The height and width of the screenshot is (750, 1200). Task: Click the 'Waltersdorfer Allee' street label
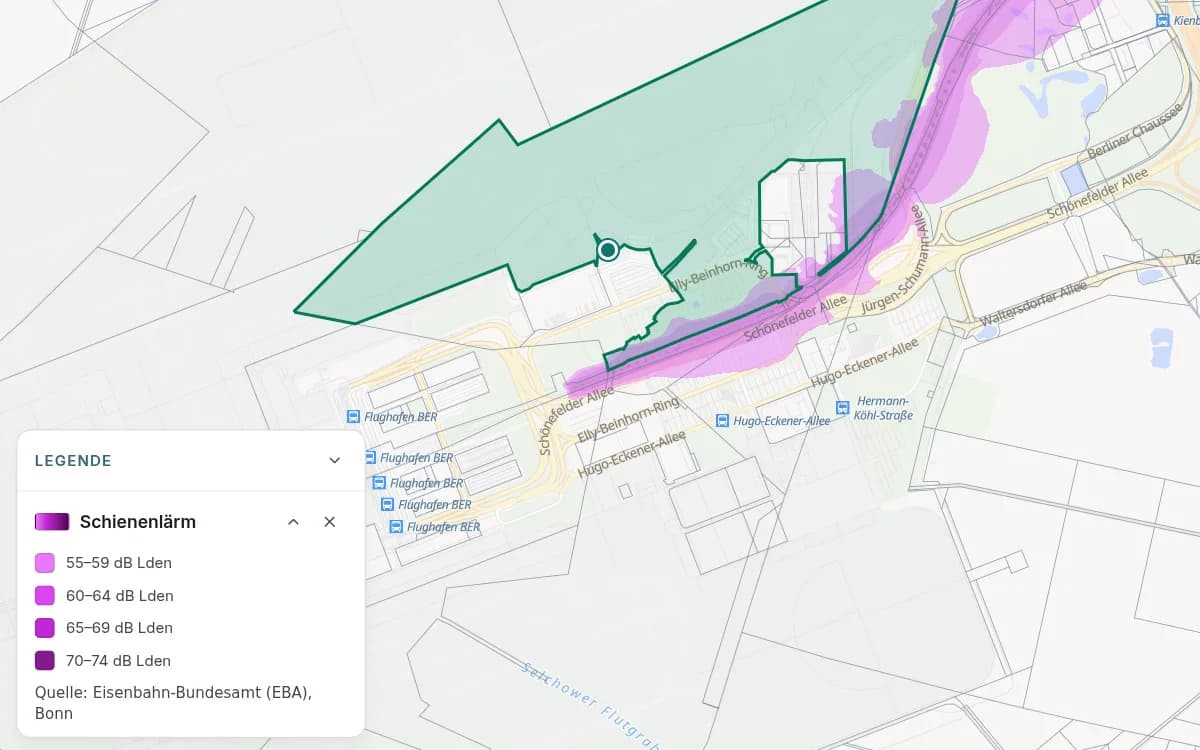click(x=1035, y=303)
